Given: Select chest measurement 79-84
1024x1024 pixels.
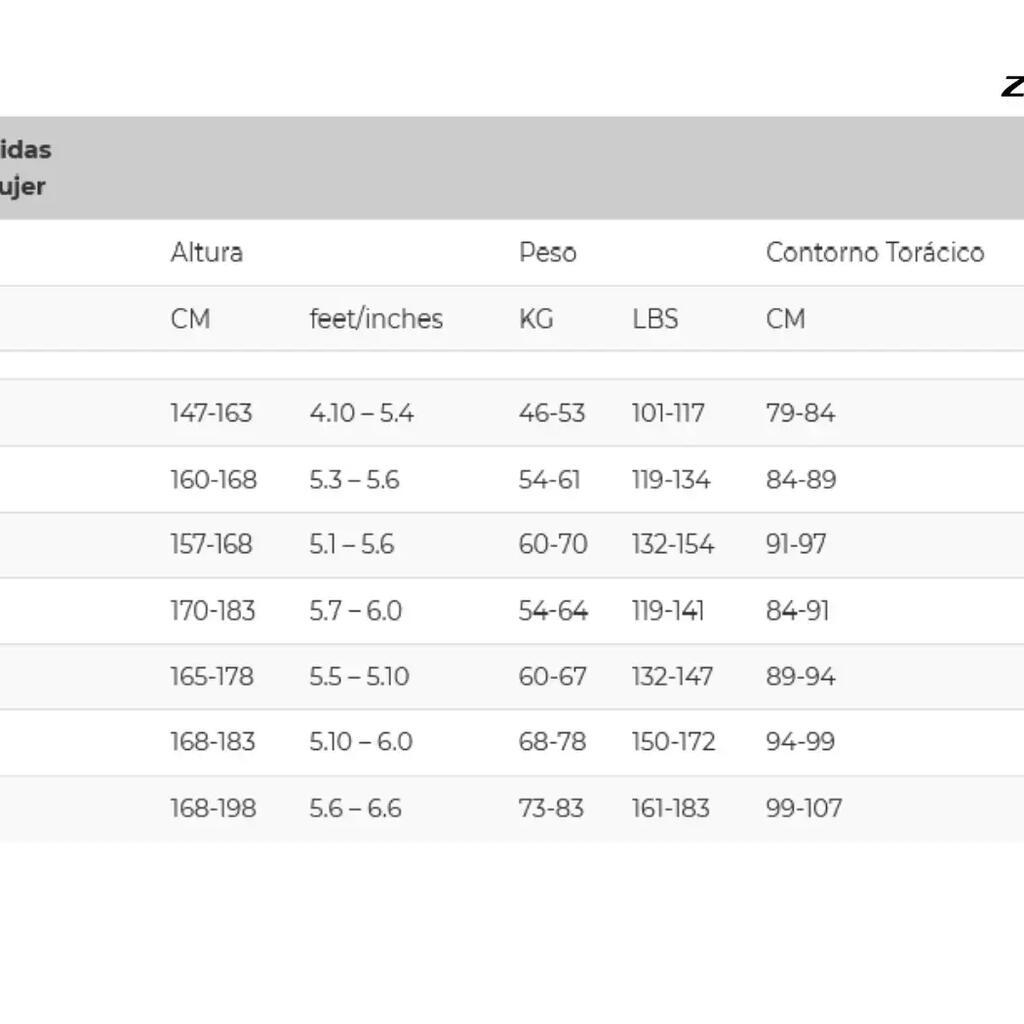Looking at the screenshot, I should [800, 413].
